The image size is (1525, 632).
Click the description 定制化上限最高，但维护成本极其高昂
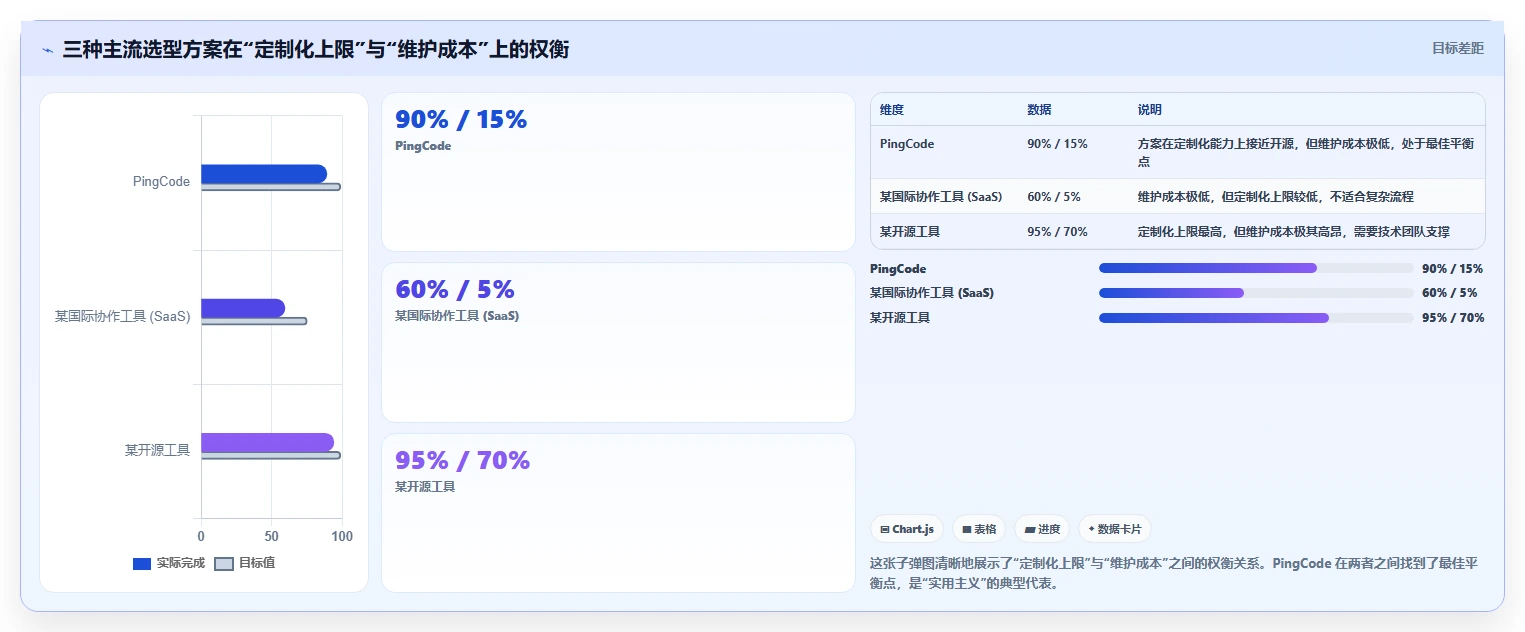pos(1294,232)
